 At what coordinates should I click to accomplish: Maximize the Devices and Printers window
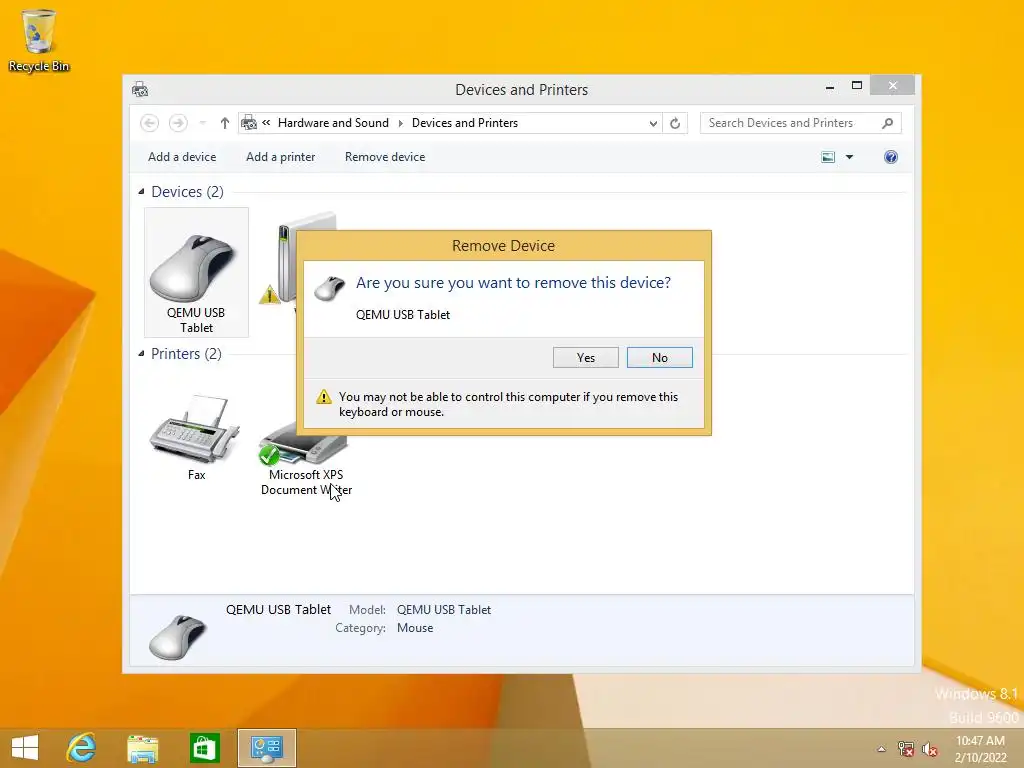point(857,86)
